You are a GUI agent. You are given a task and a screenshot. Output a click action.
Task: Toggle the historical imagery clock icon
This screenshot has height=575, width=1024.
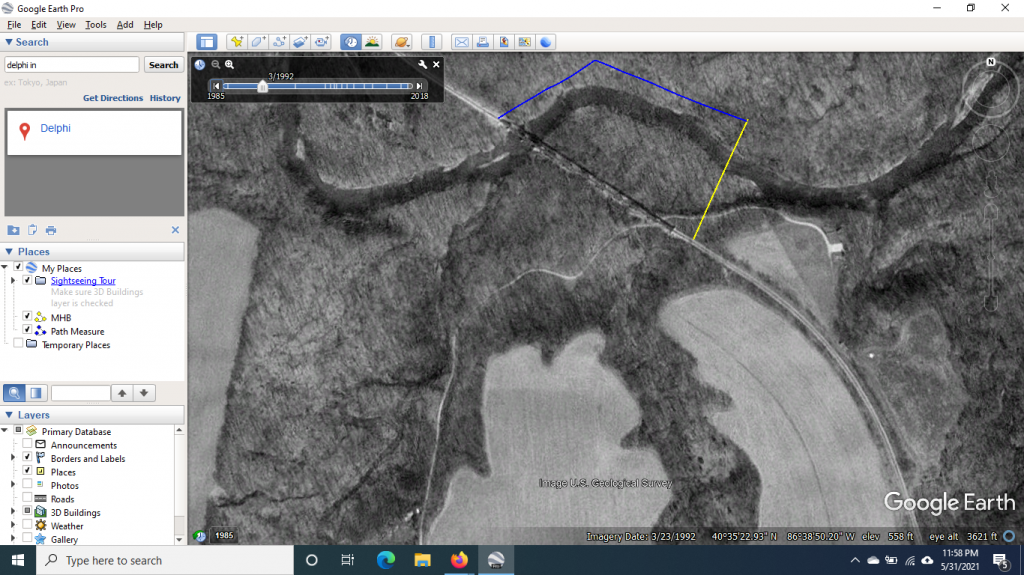(x=351, y=42)
